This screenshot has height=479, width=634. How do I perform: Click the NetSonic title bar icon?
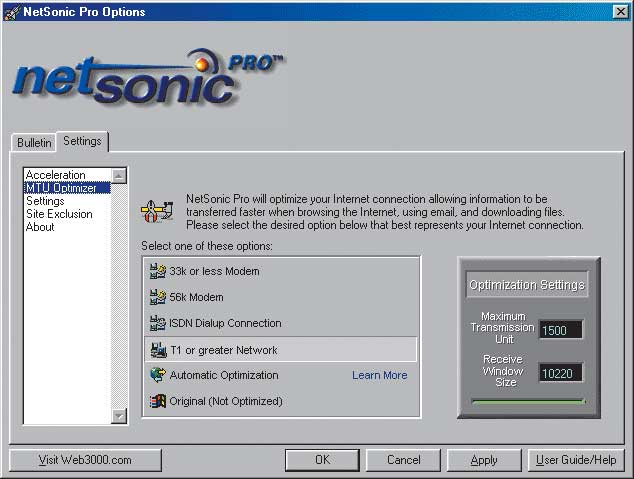[11, 12]
